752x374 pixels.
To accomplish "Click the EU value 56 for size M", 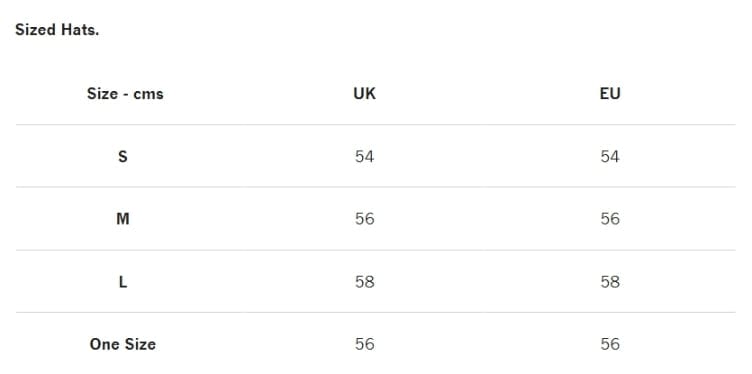I will click(610, 219).
